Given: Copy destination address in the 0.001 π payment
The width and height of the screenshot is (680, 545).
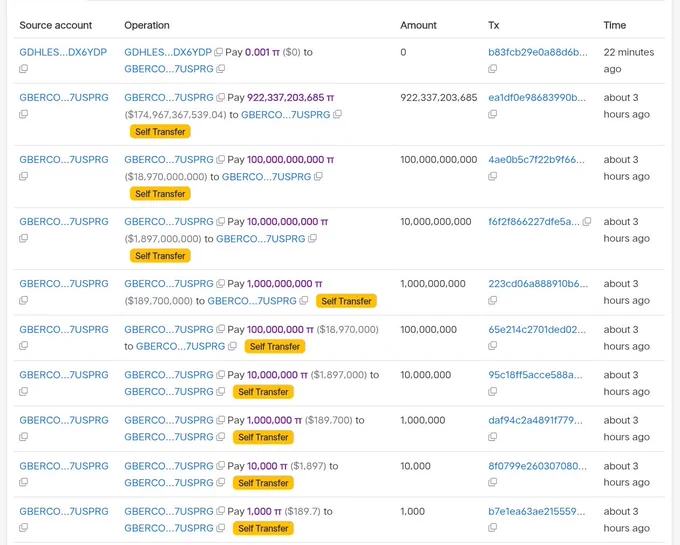Looking at the screenshot, I should click(220, 69).
